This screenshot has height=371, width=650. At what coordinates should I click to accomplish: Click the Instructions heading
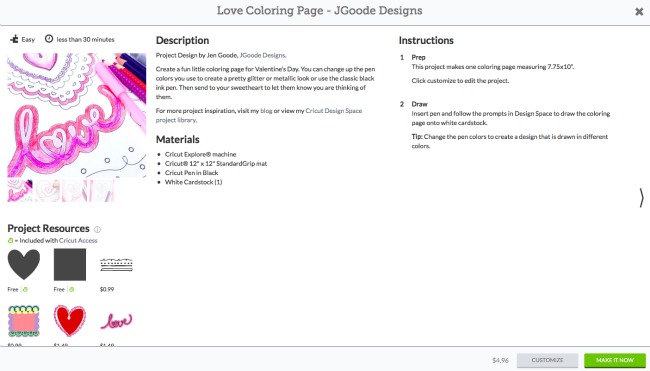click(x=426, y=41)
